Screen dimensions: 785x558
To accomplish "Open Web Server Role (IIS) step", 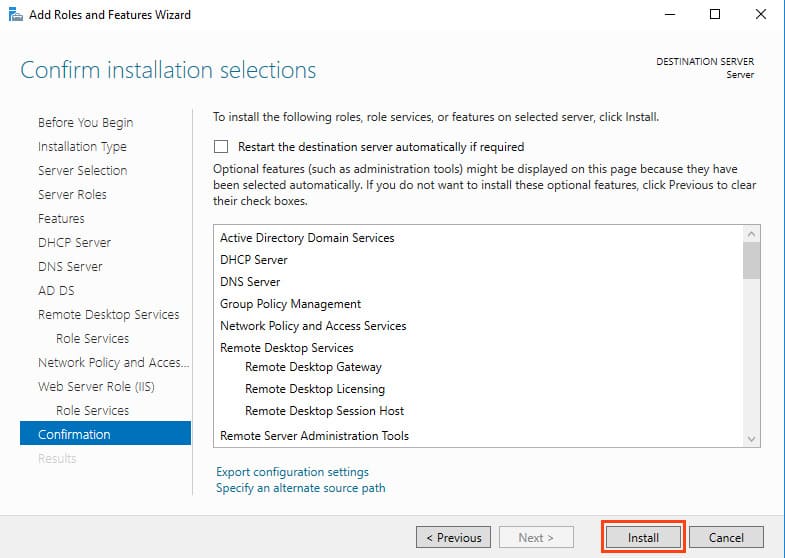I will tap(96, 386).
